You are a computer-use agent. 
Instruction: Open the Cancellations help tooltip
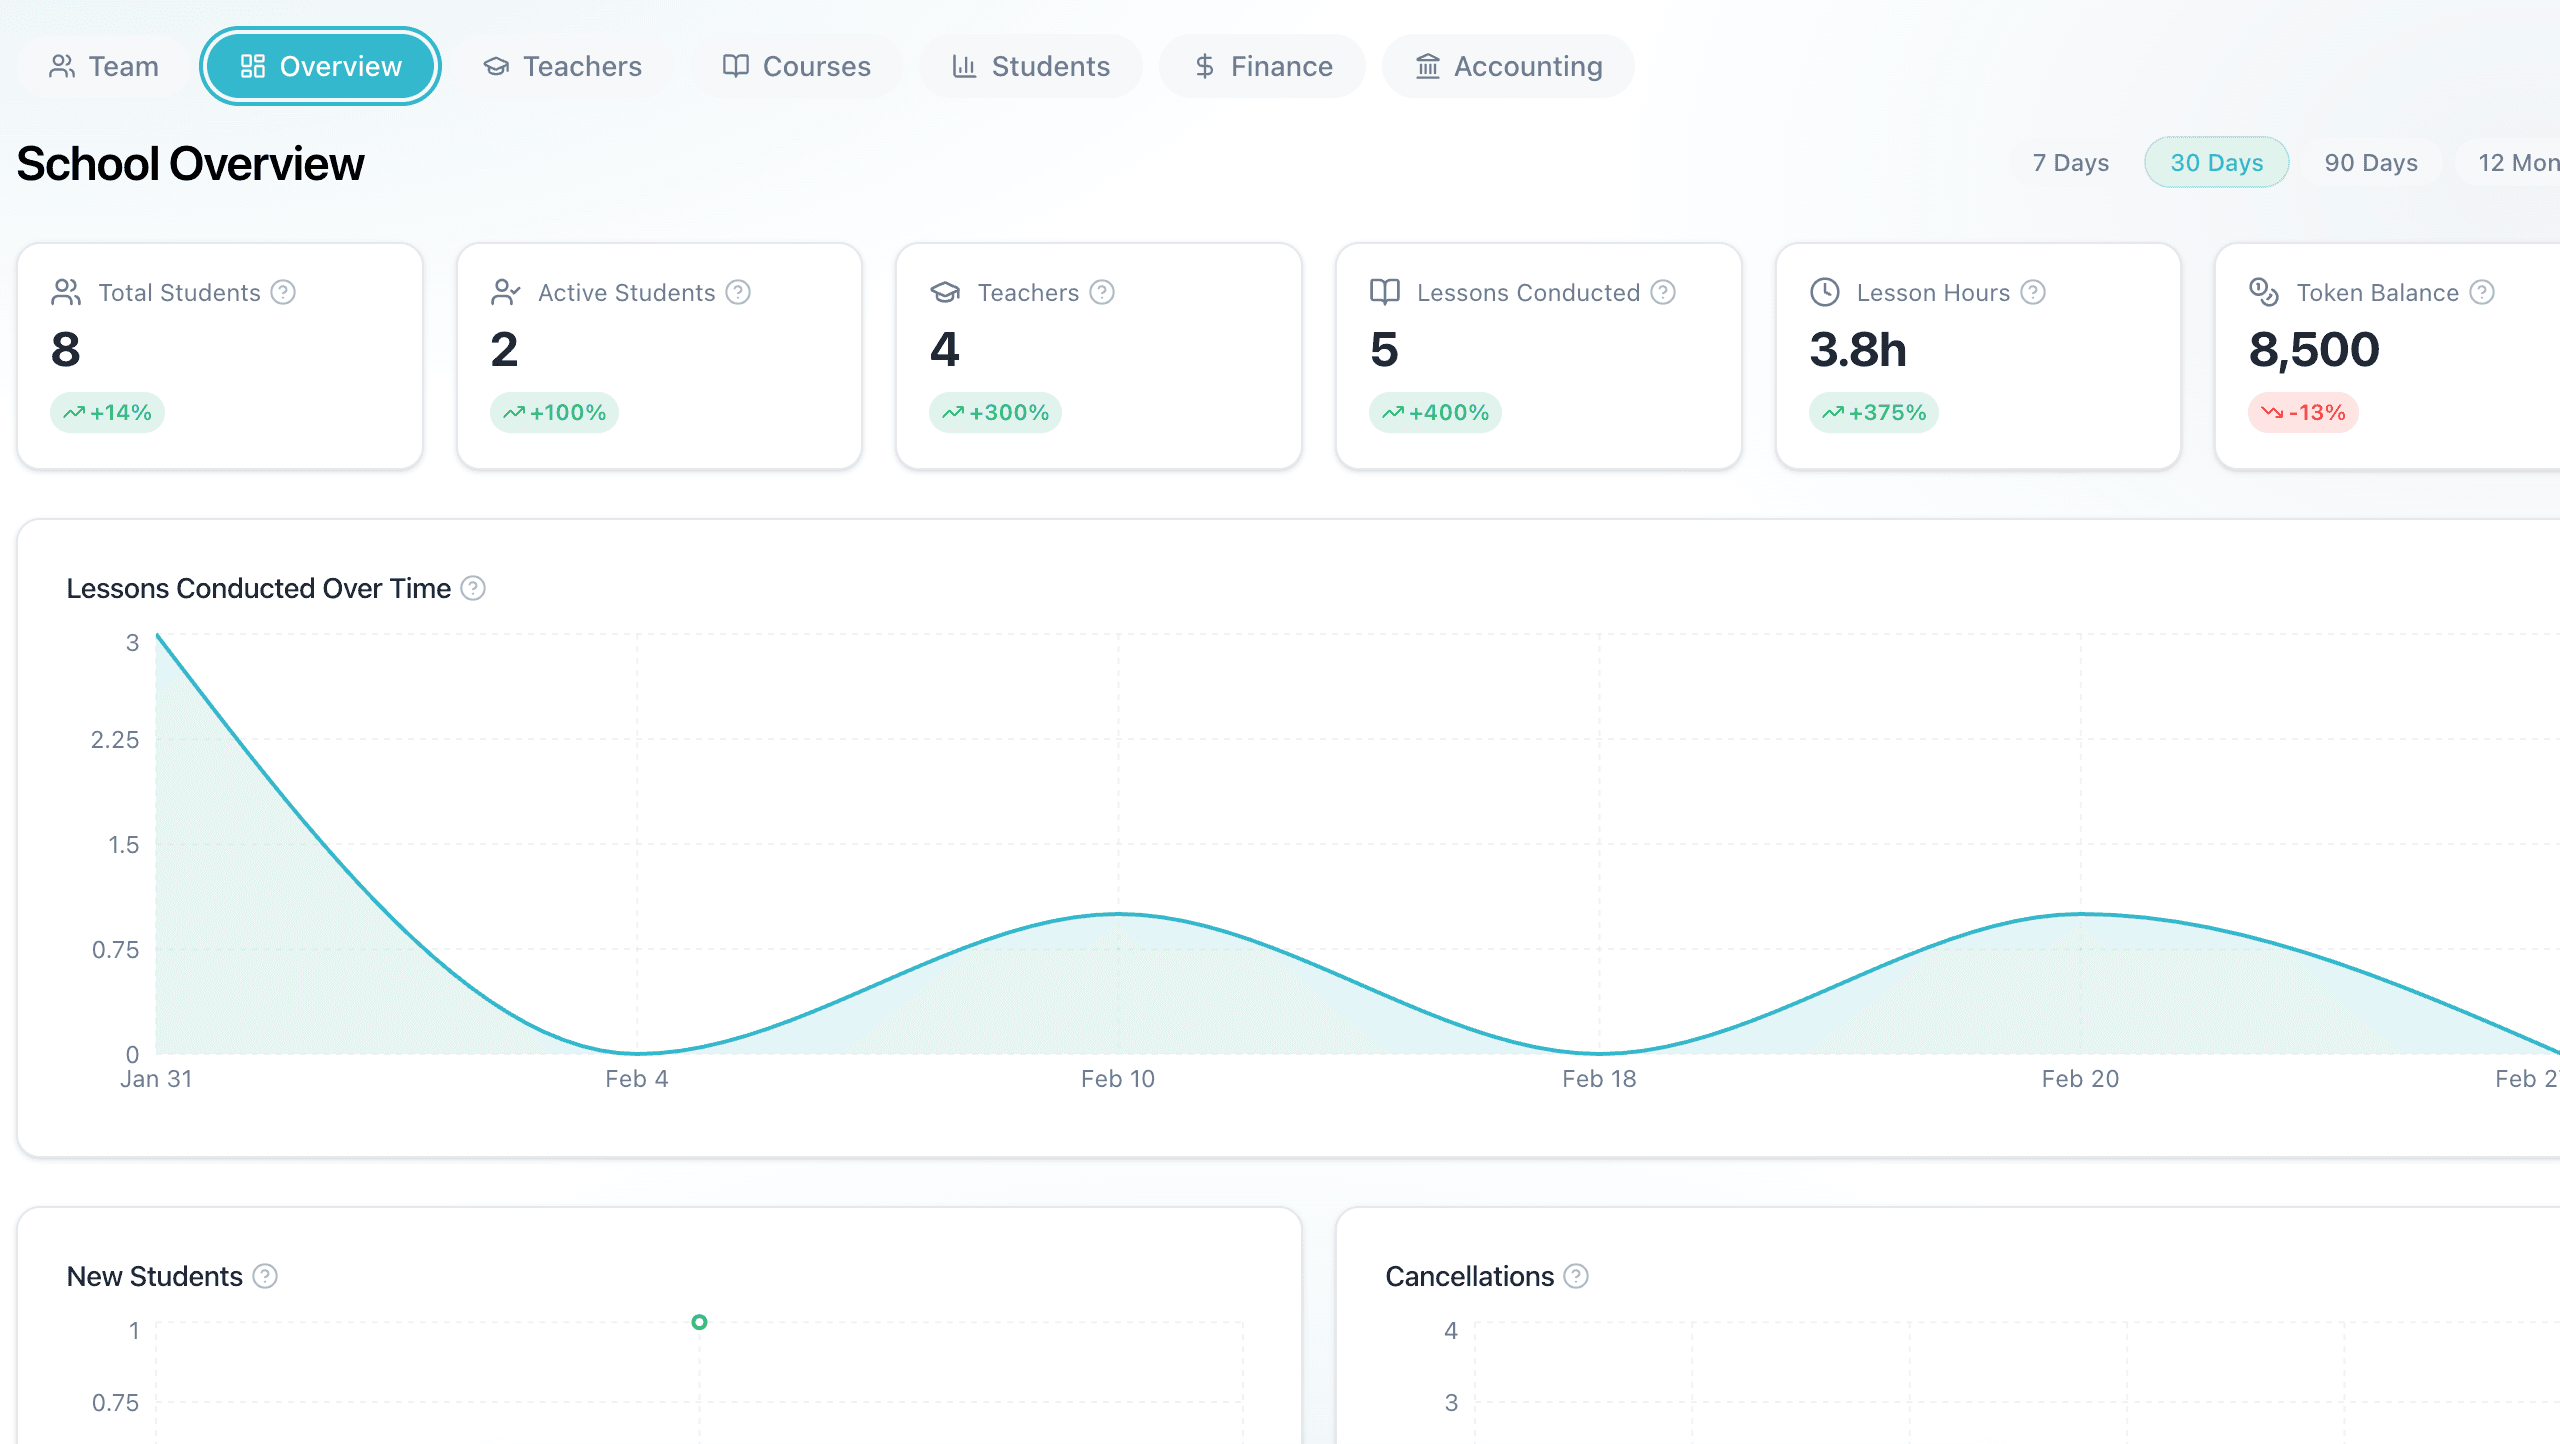pos(1574,1276)
